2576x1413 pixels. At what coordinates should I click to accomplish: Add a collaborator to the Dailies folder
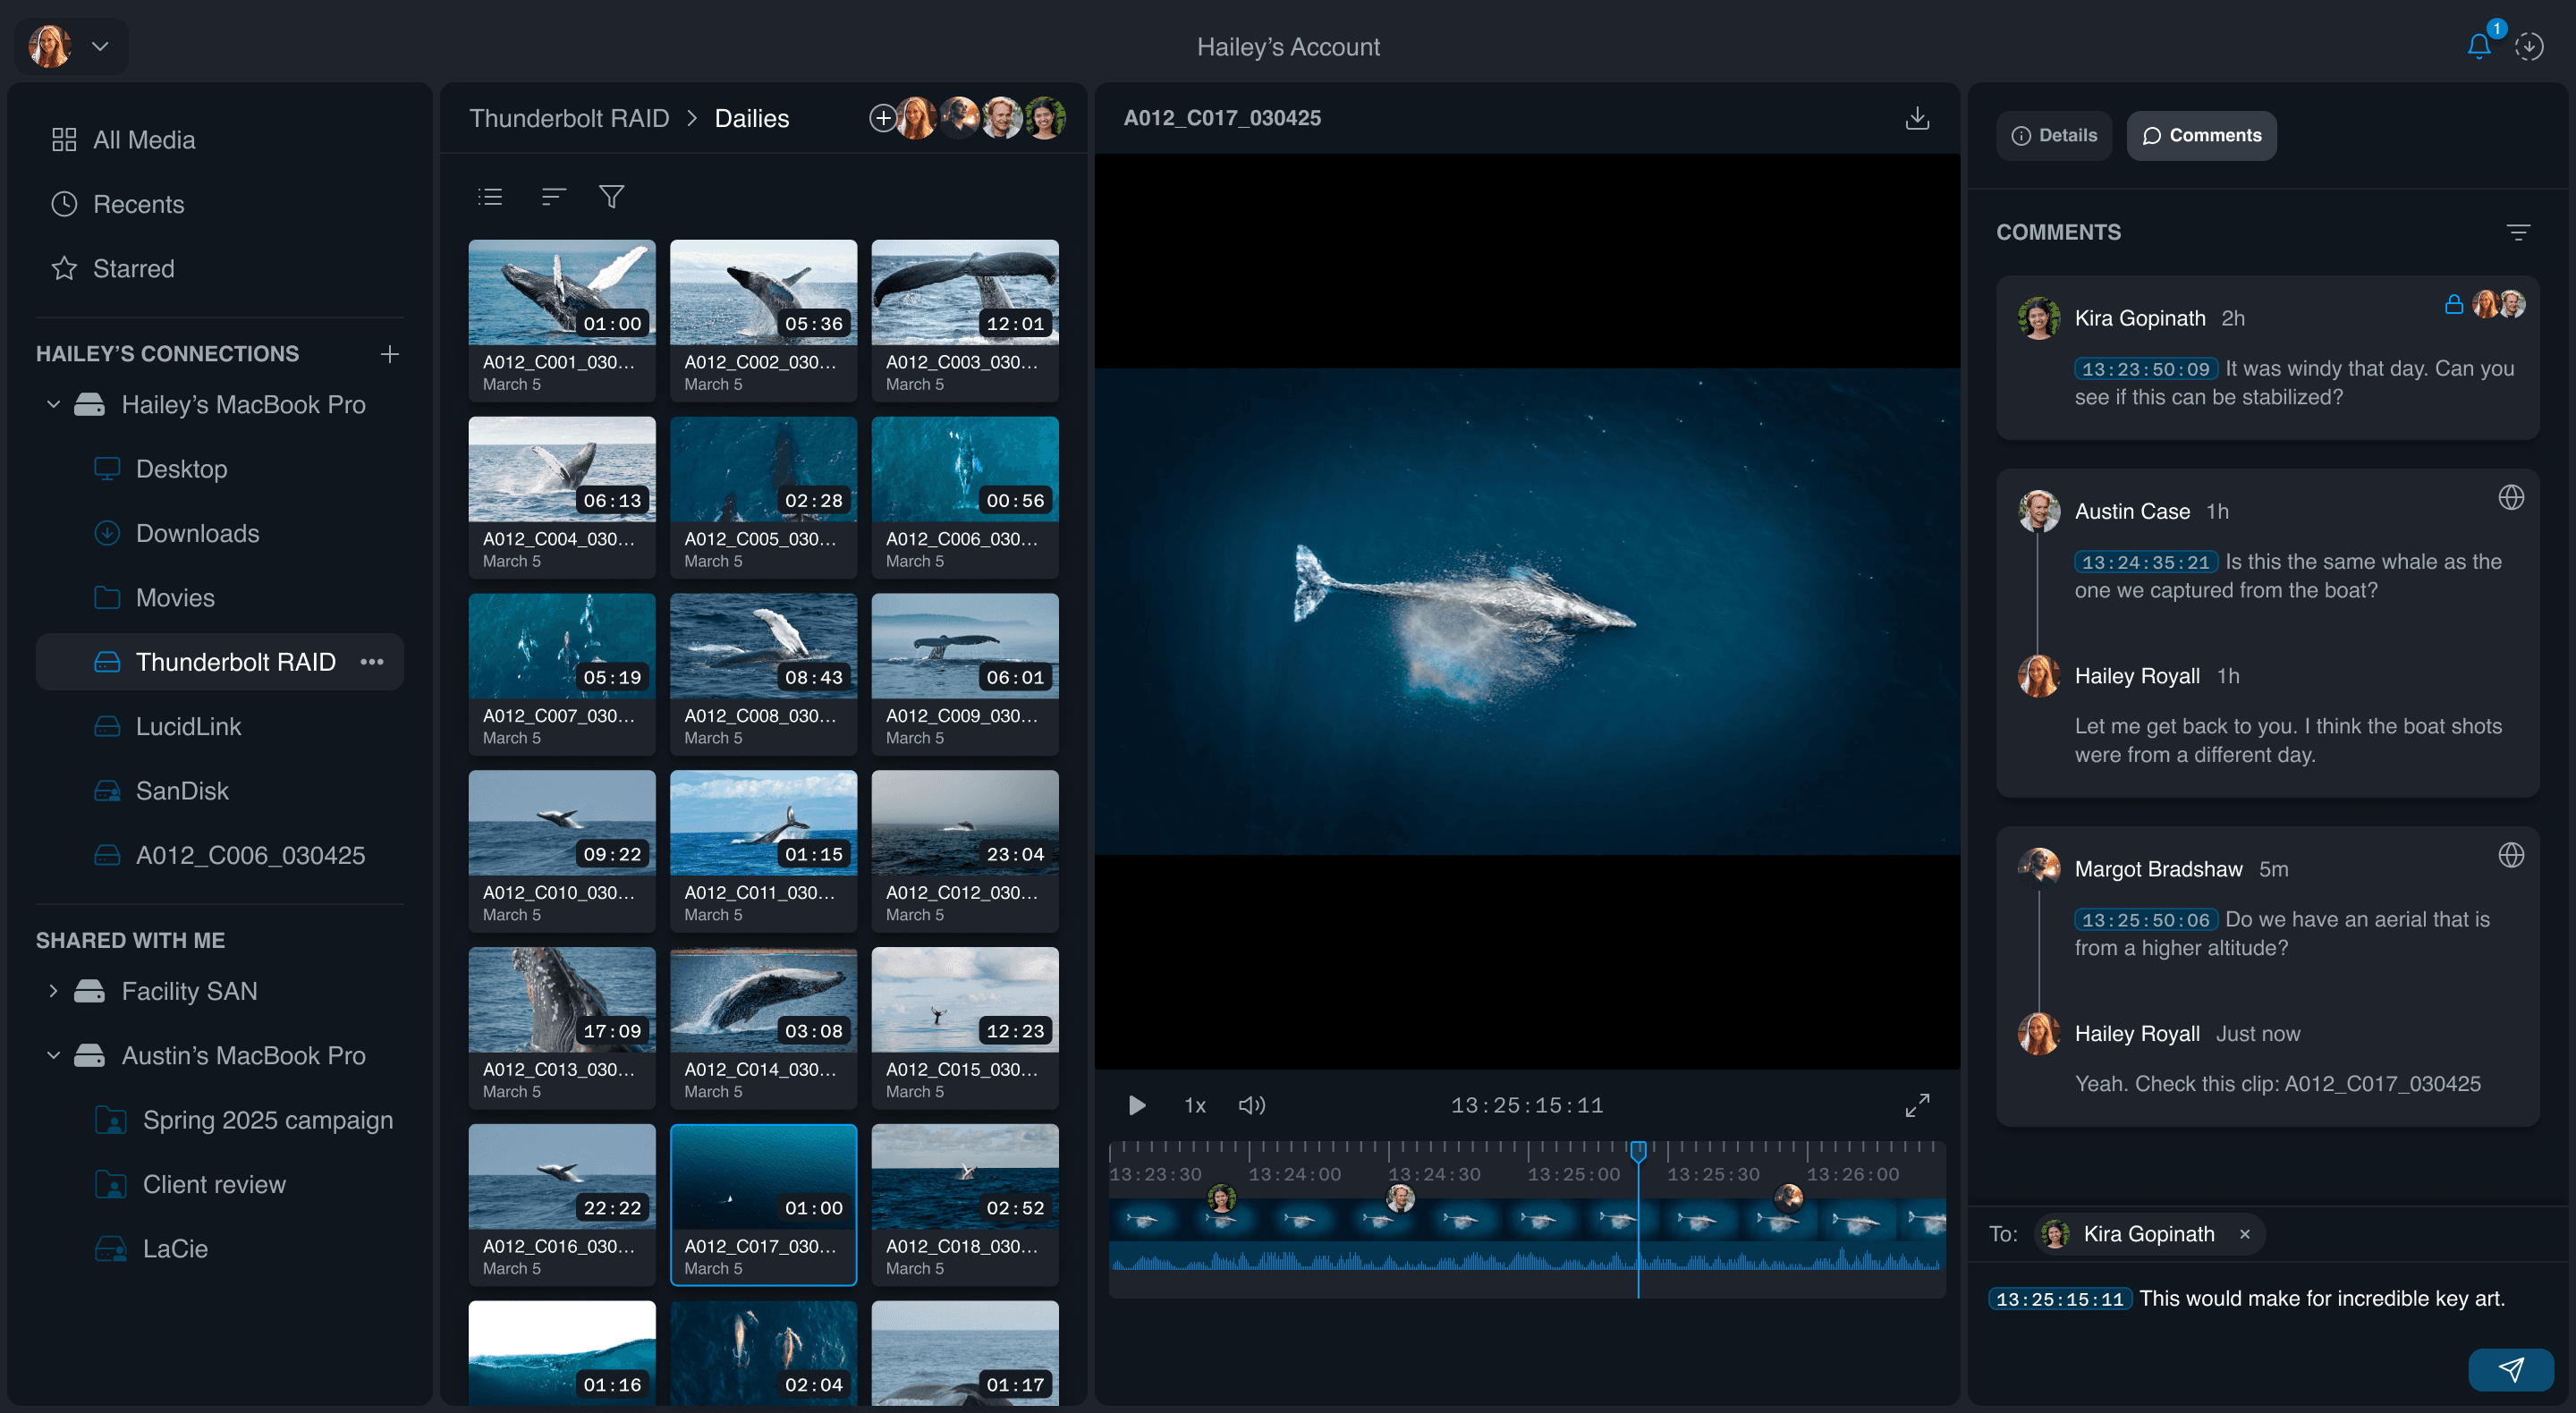[882, 119]
